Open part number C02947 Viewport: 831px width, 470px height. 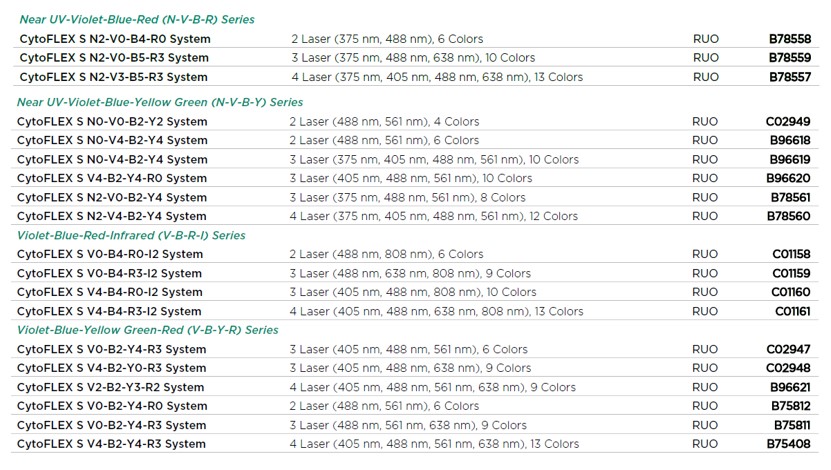(x=788, y=349)
